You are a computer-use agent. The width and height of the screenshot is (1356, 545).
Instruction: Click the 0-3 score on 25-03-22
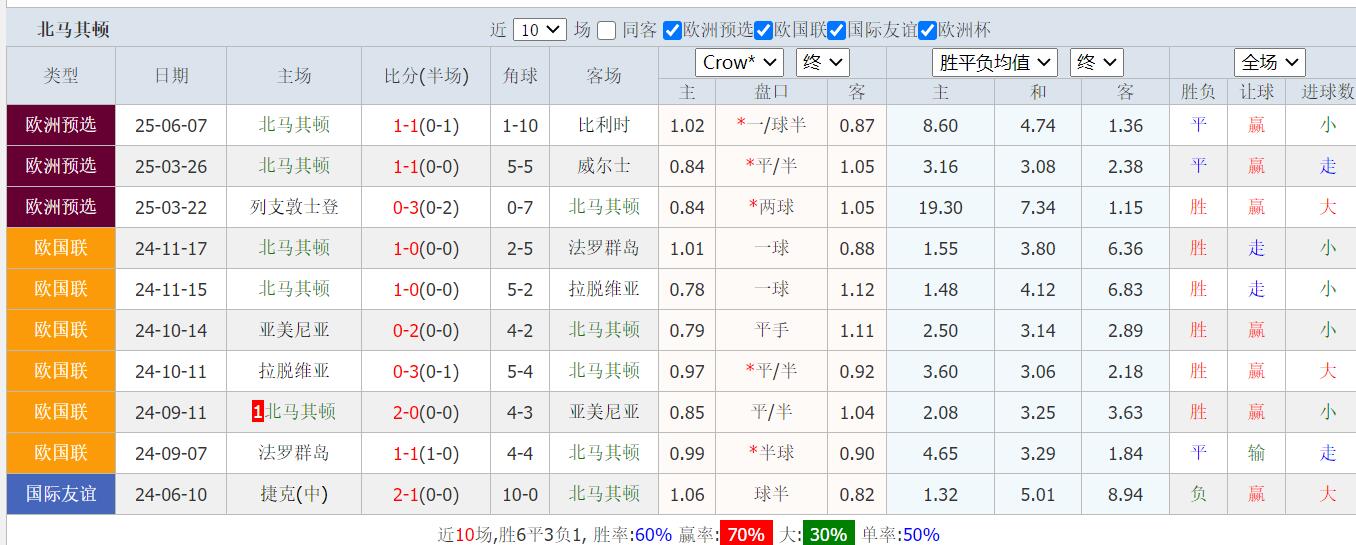(405, 207)
